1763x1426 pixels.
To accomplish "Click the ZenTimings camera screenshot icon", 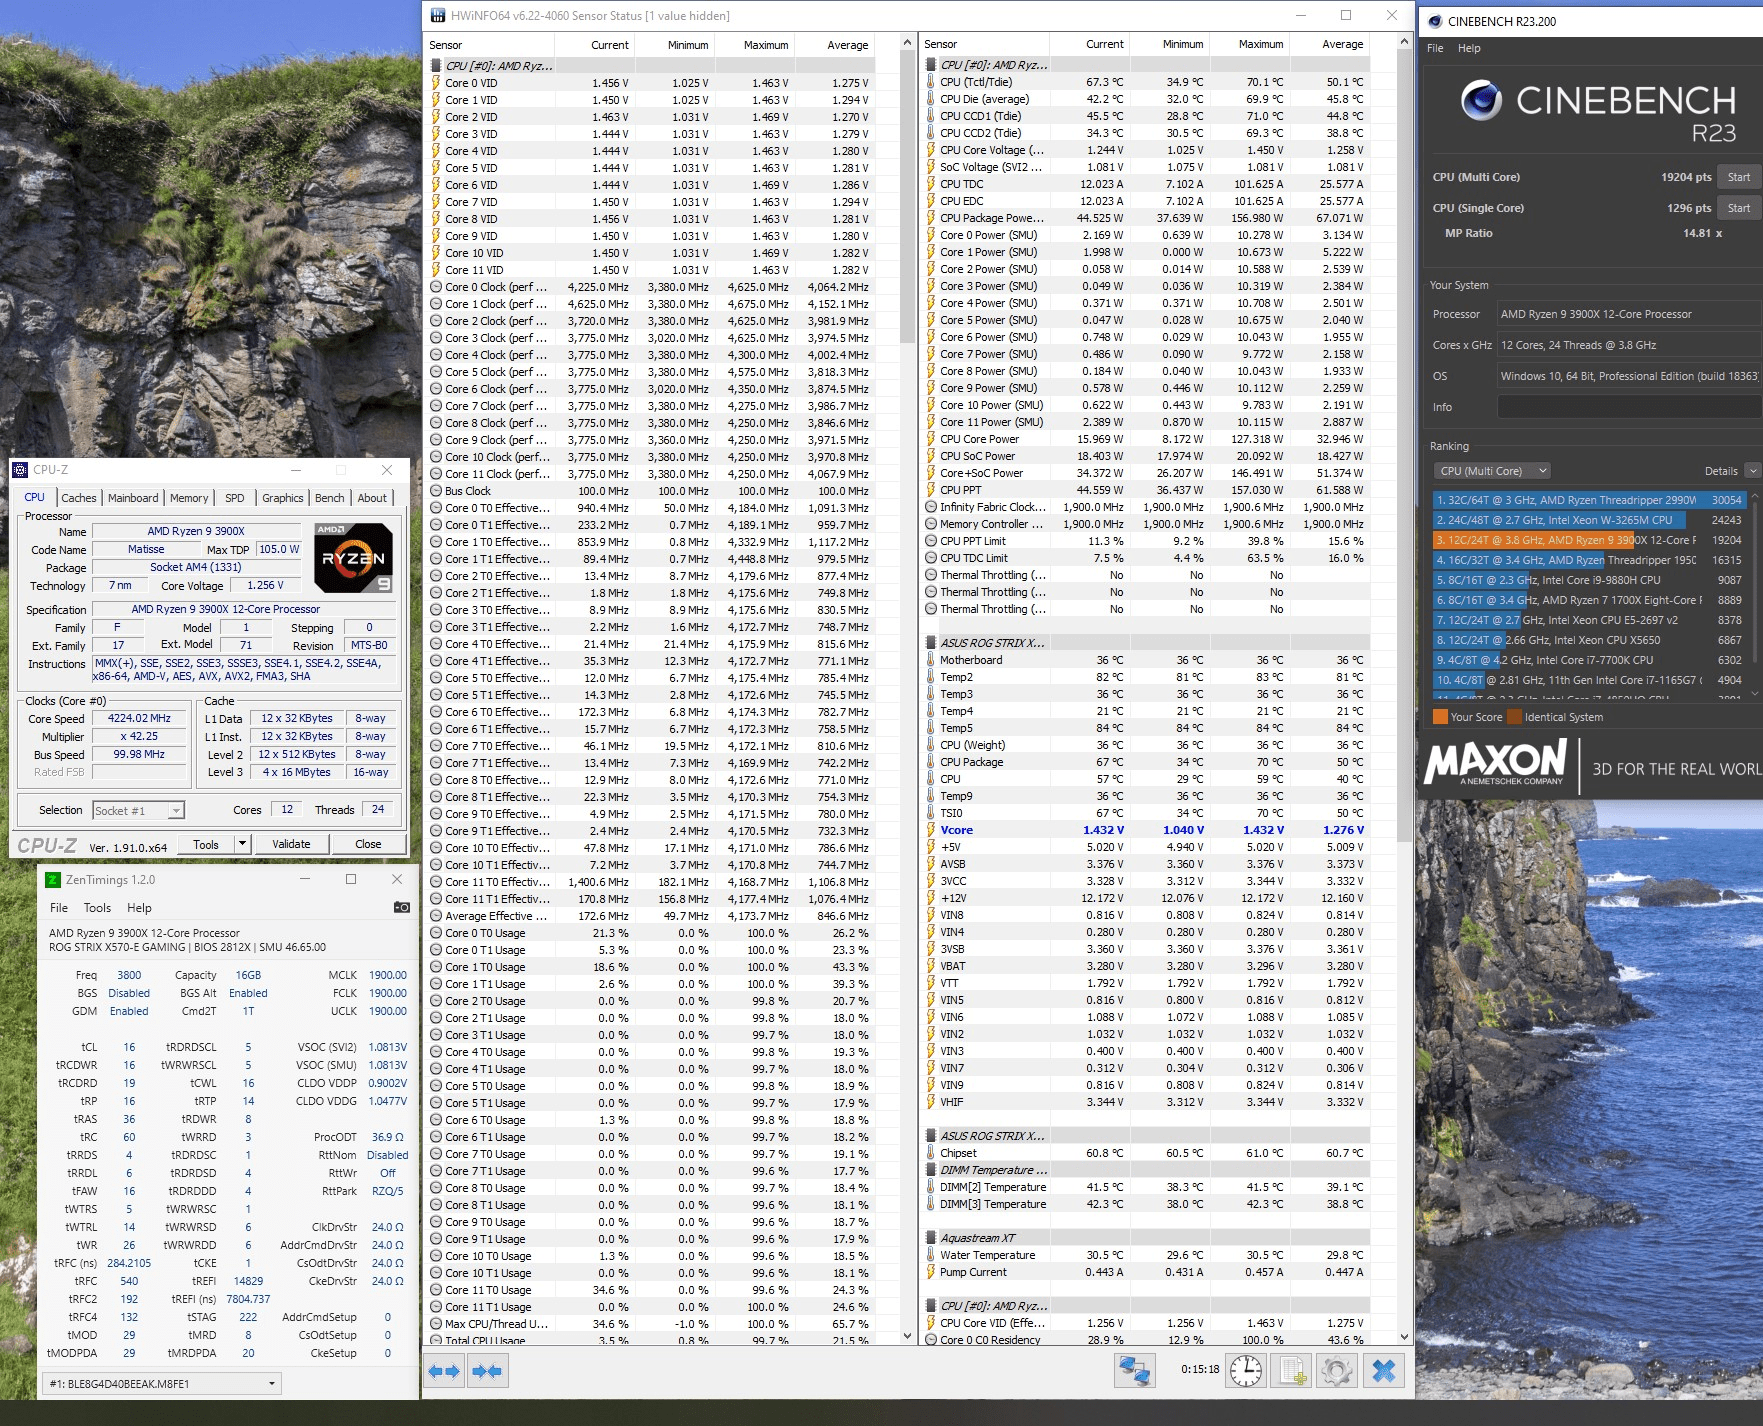I will coord(401,907).
